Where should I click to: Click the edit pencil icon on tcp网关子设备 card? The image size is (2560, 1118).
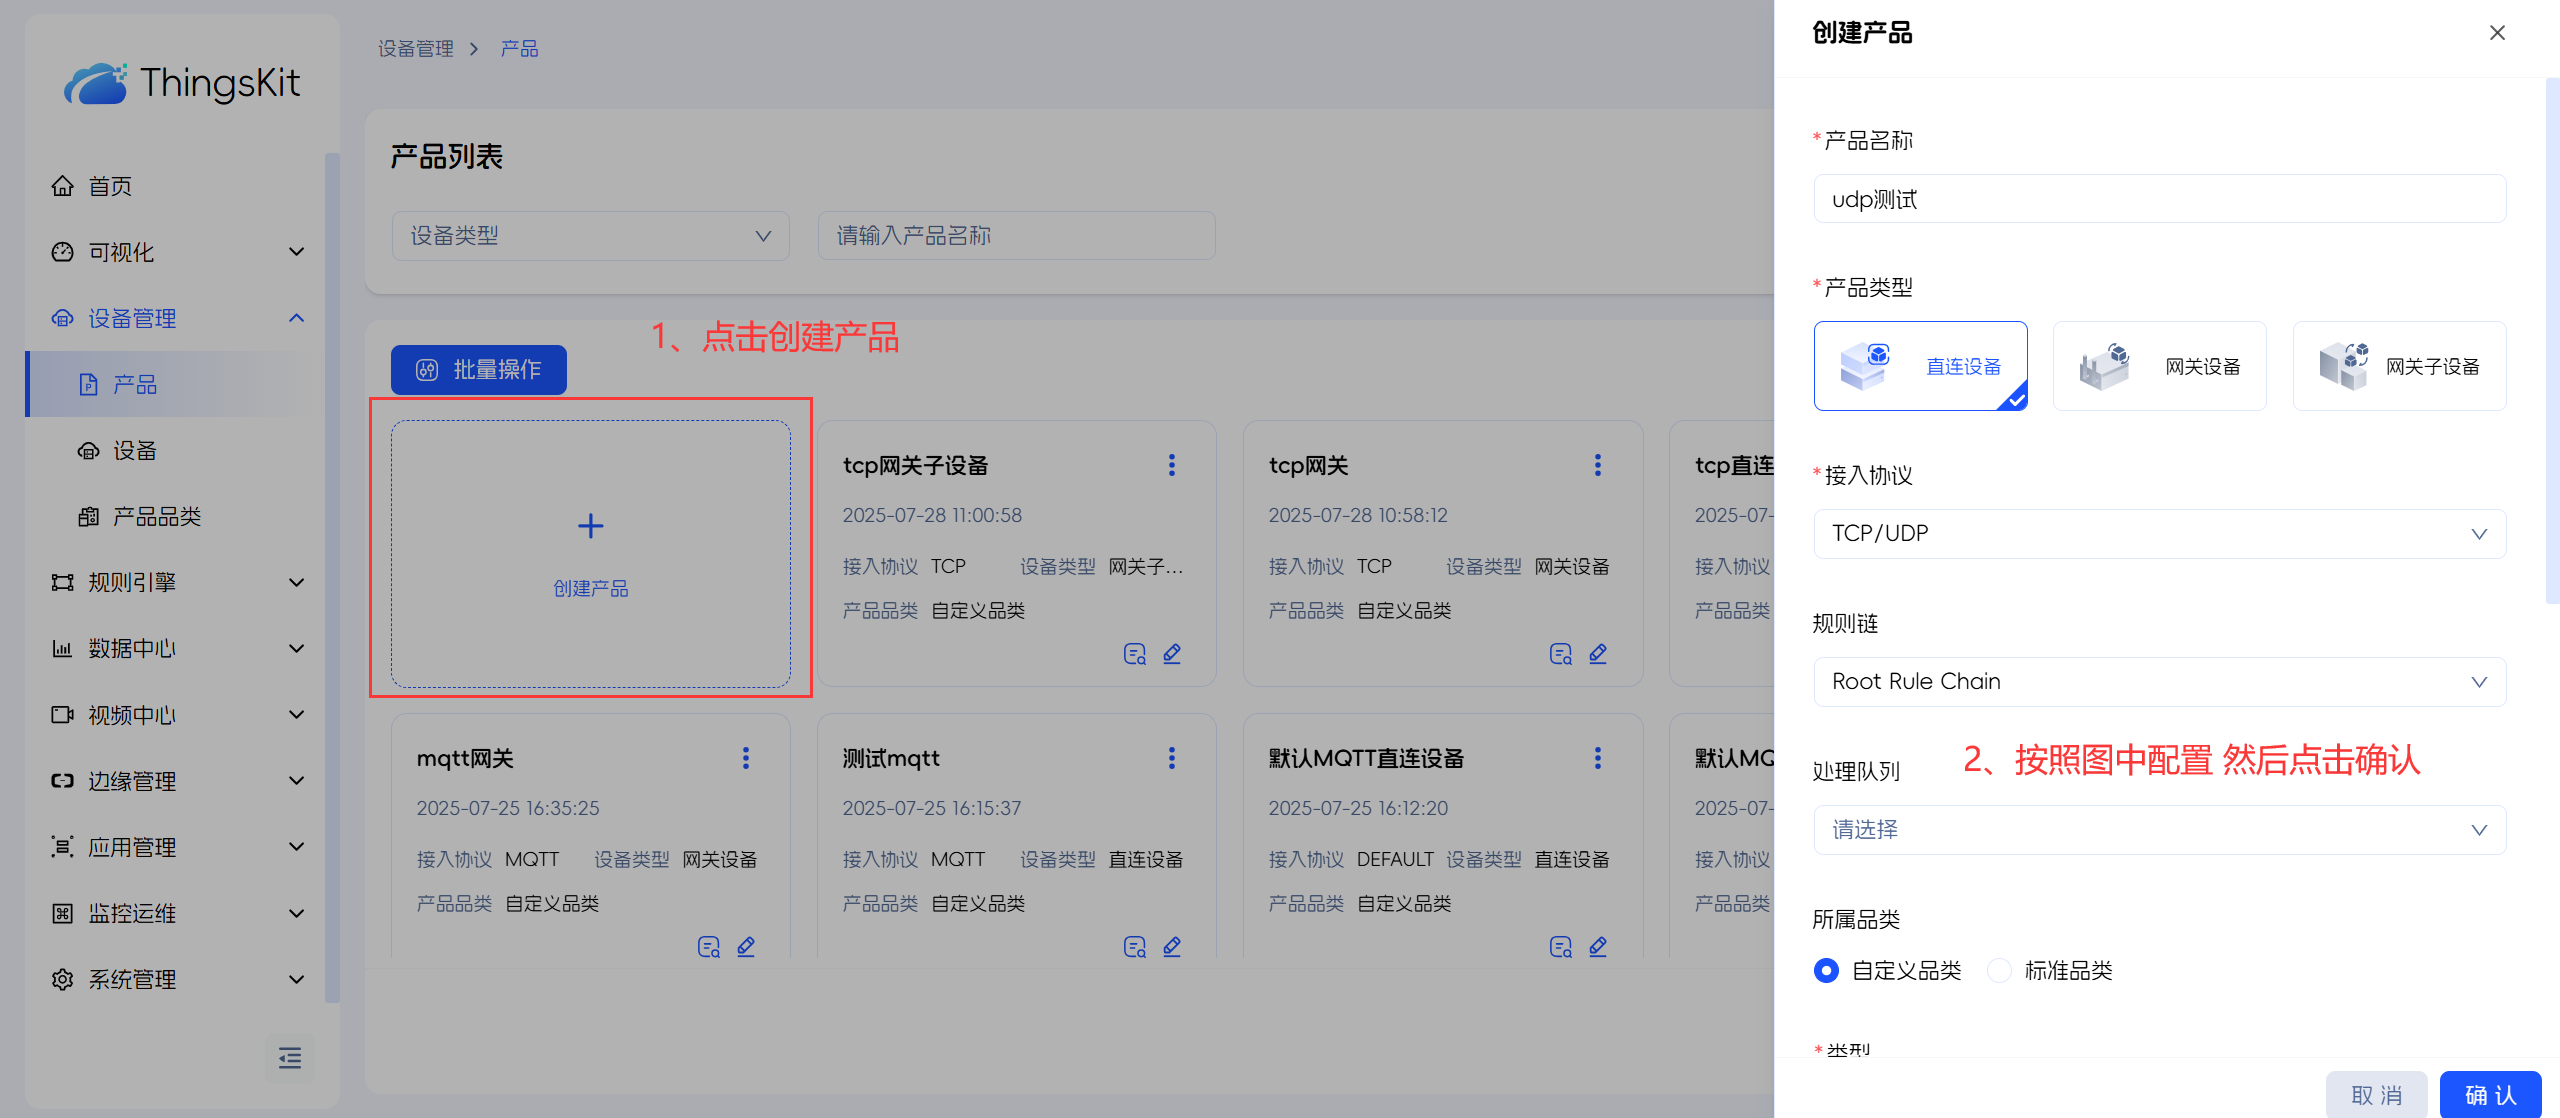click(1172, 654)
